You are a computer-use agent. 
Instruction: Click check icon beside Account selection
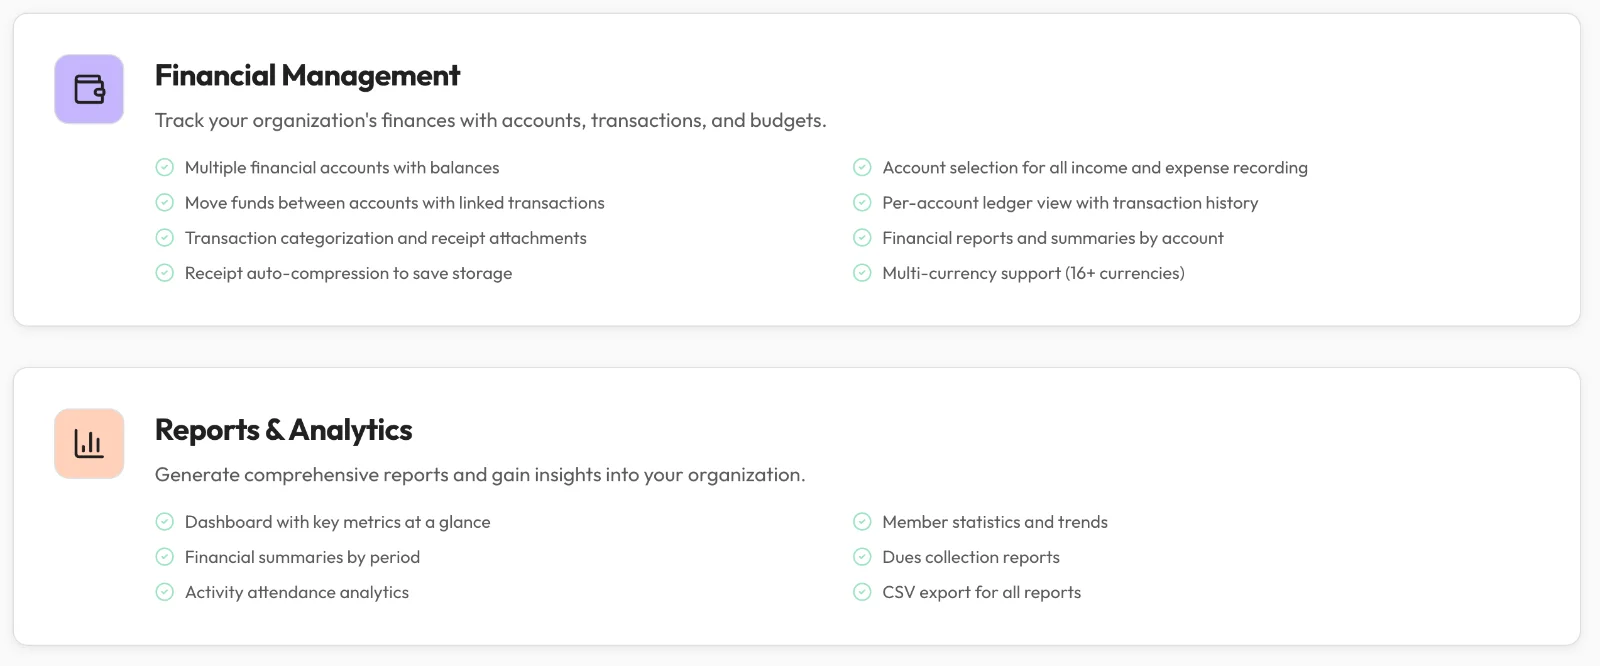click(862, 168)
